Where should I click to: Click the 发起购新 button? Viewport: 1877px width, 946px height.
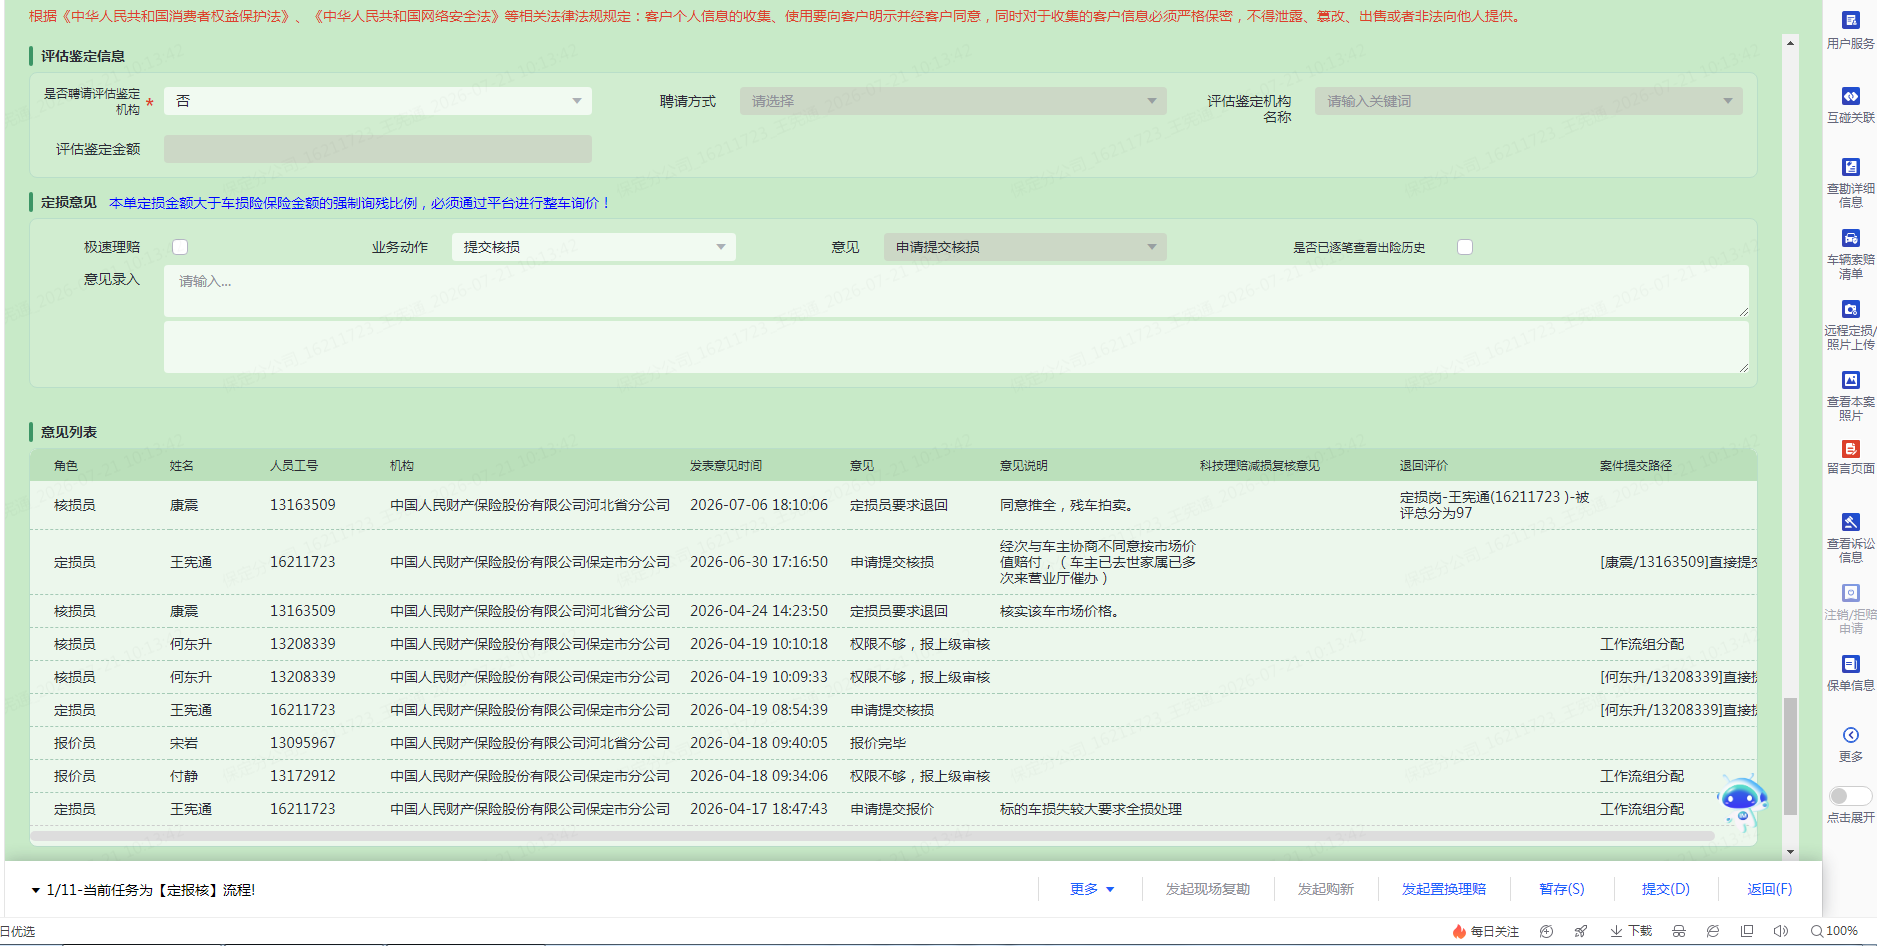(x=1325, y=889)
